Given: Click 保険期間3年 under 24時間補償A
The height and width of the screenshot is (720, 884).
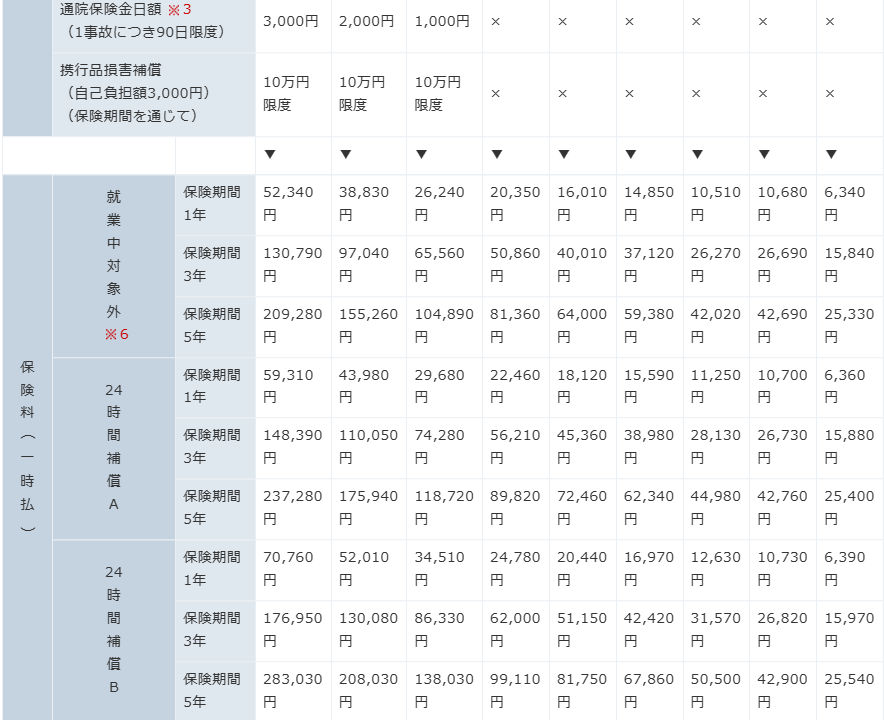Looking at the screenshot, I should coord(215,448).
